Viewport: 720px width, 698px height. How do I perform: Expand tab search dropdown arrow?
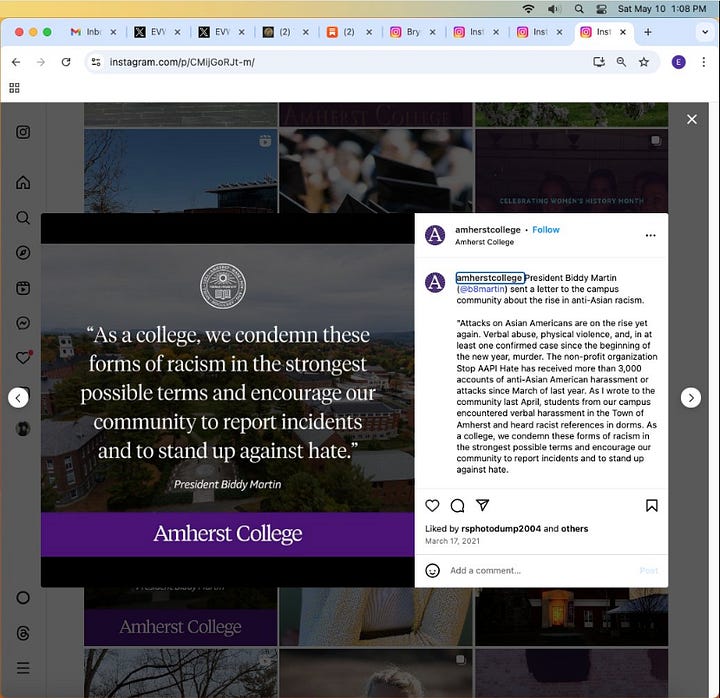pos(705,32)
